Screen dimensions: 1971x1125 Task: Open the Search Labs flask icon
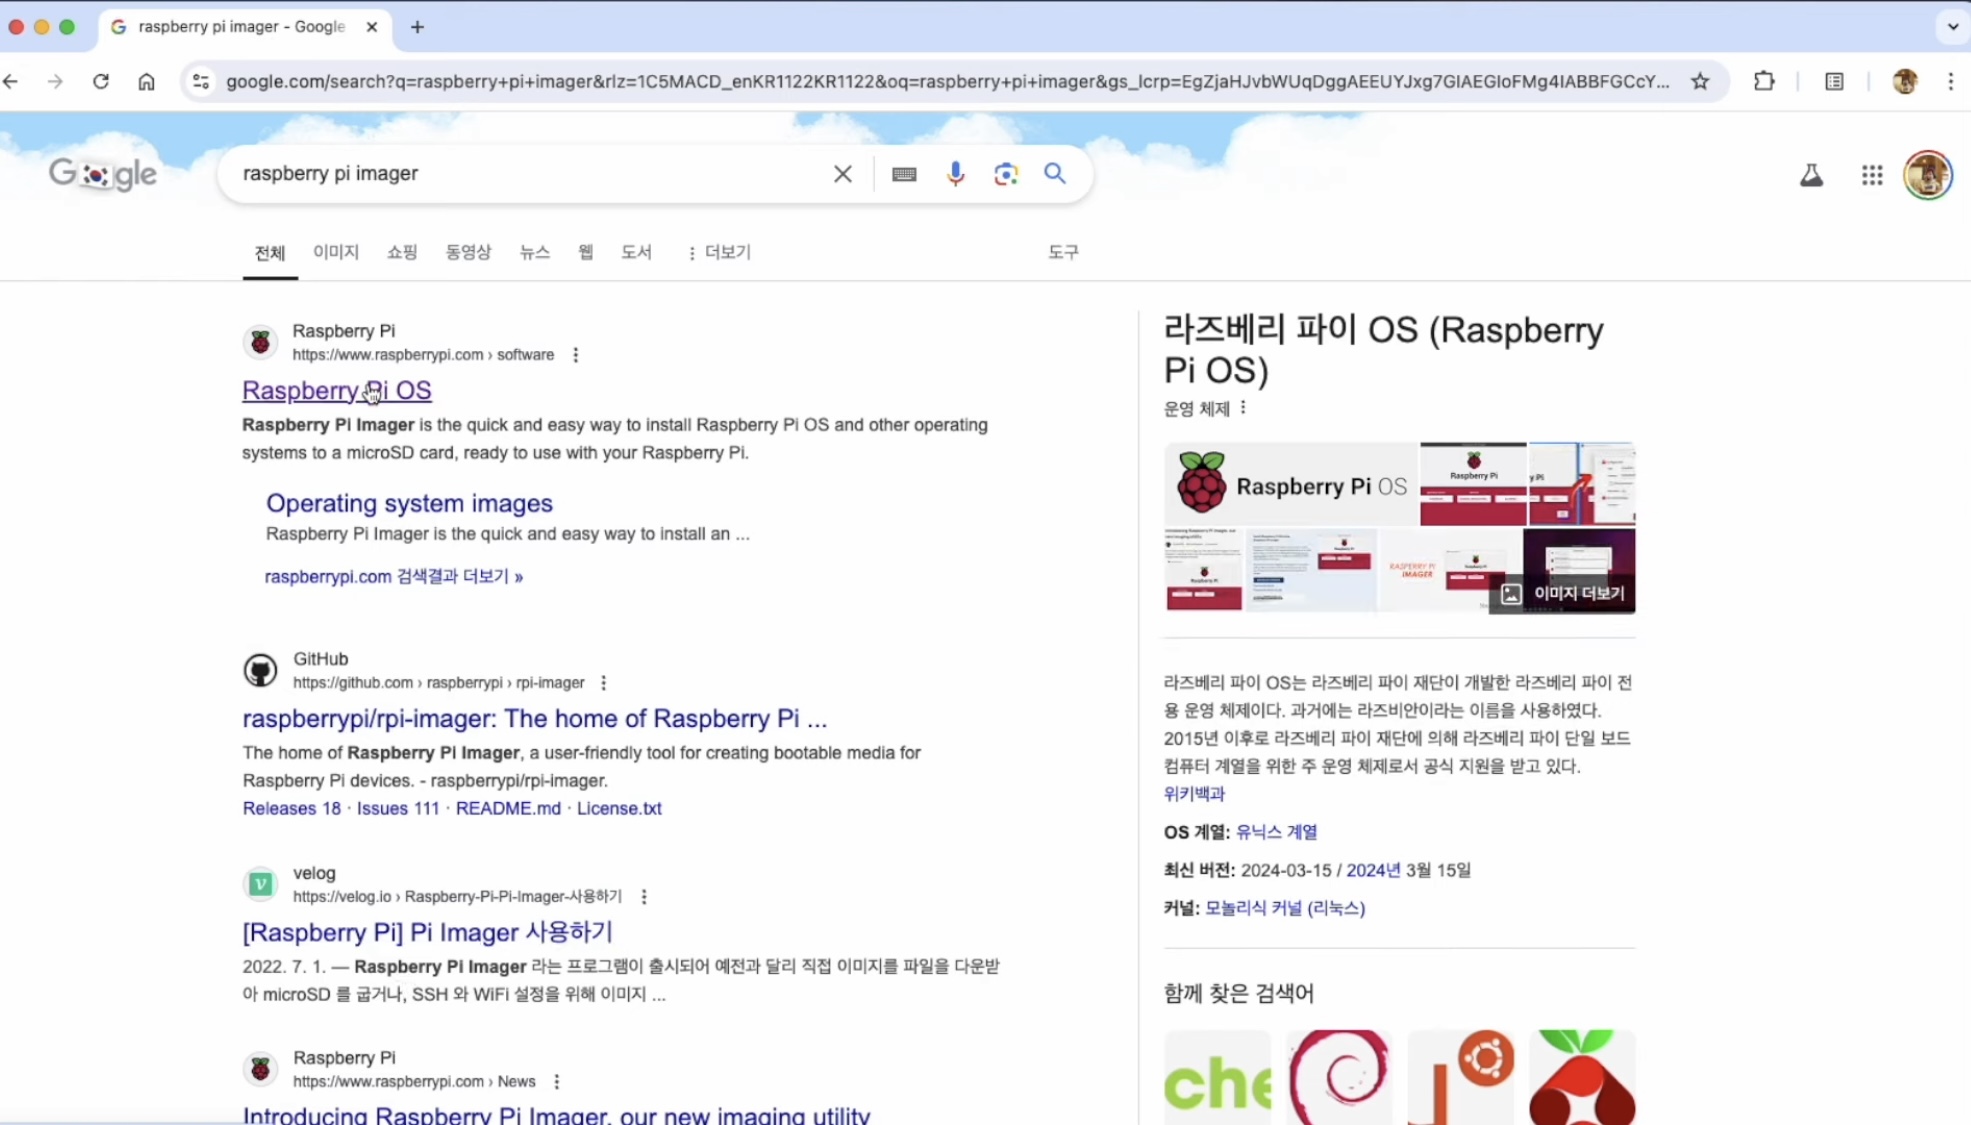[x=1811, y=175]
